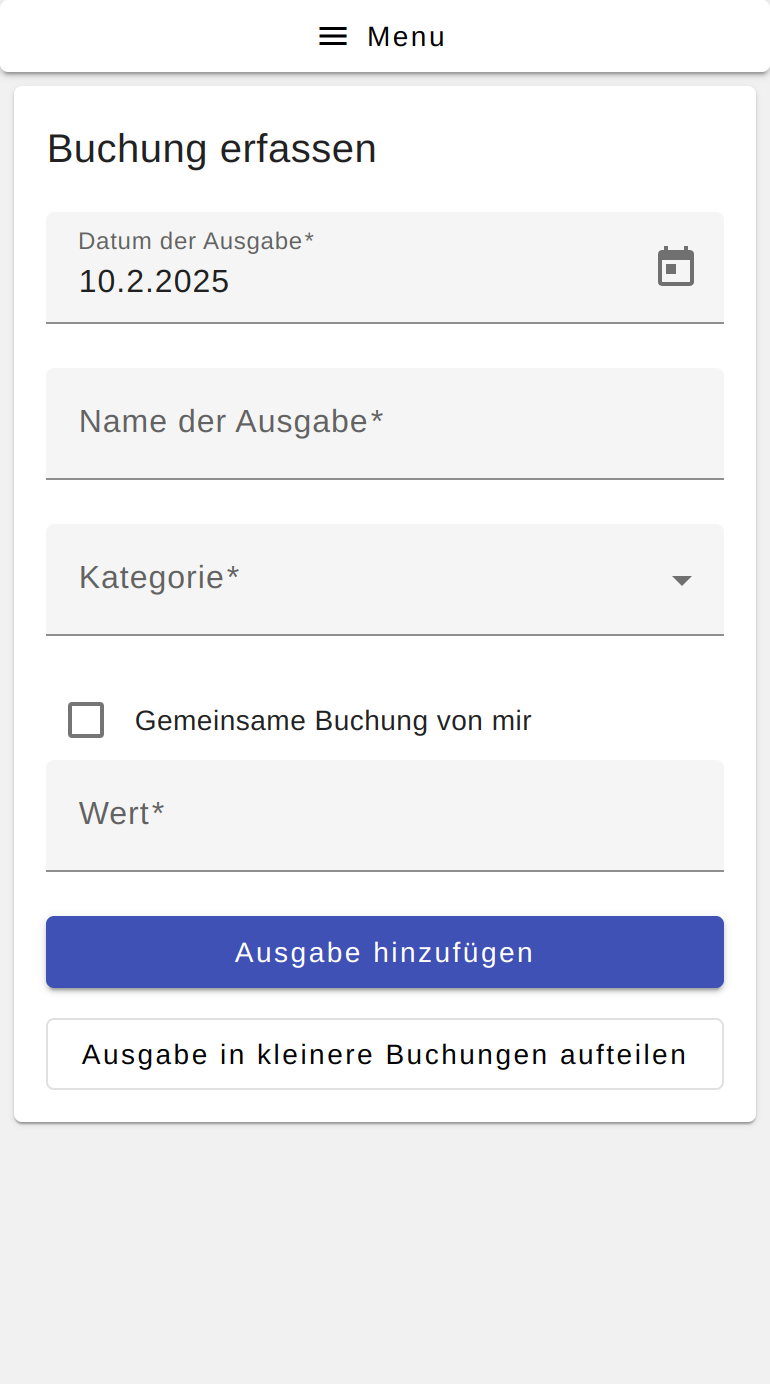The height and width of the screenshot is (1384, 770).
Task: Toggle 'Gemeinsame Buchung von mir' on
Action: 86,720
